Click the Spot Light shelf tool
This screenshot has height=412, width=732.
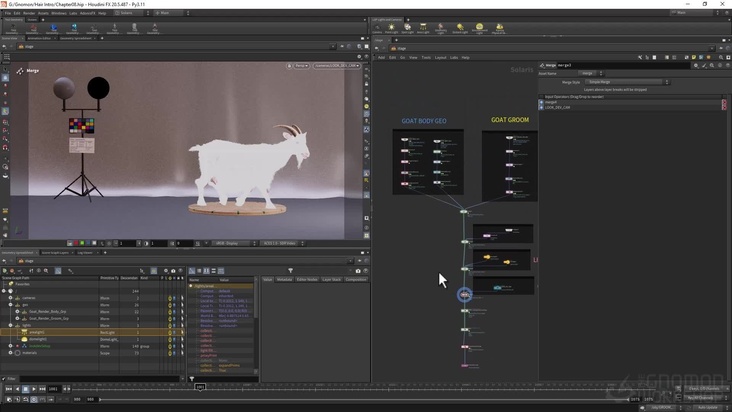408,28
